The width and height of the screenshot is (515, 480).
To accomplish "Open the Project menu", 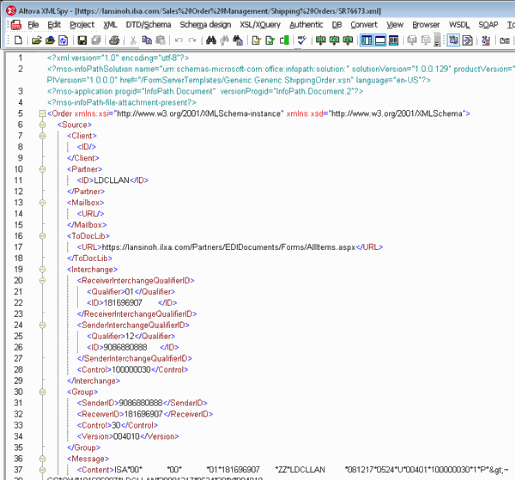I will click(x=82, y=25).
